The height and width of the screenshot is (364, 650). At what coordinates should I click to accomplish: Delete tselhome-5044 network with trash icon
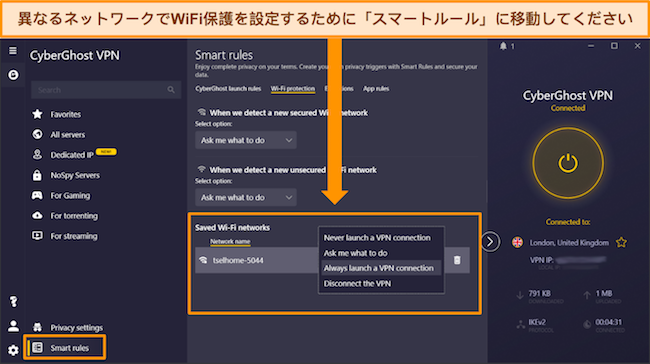[457, 260]
